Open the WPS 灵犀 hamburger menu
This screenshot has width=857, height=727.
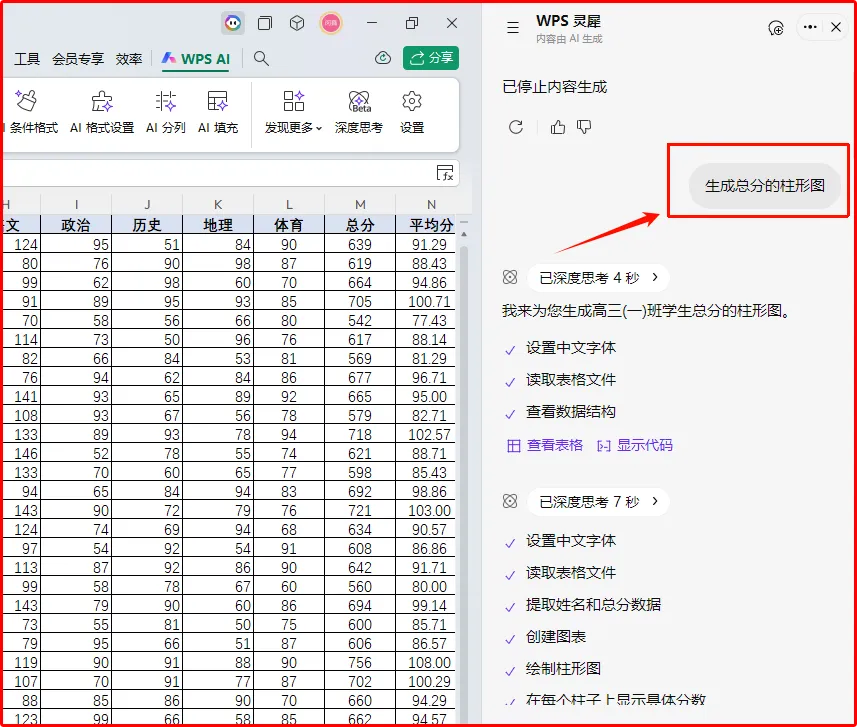click(x=513, y=27)
